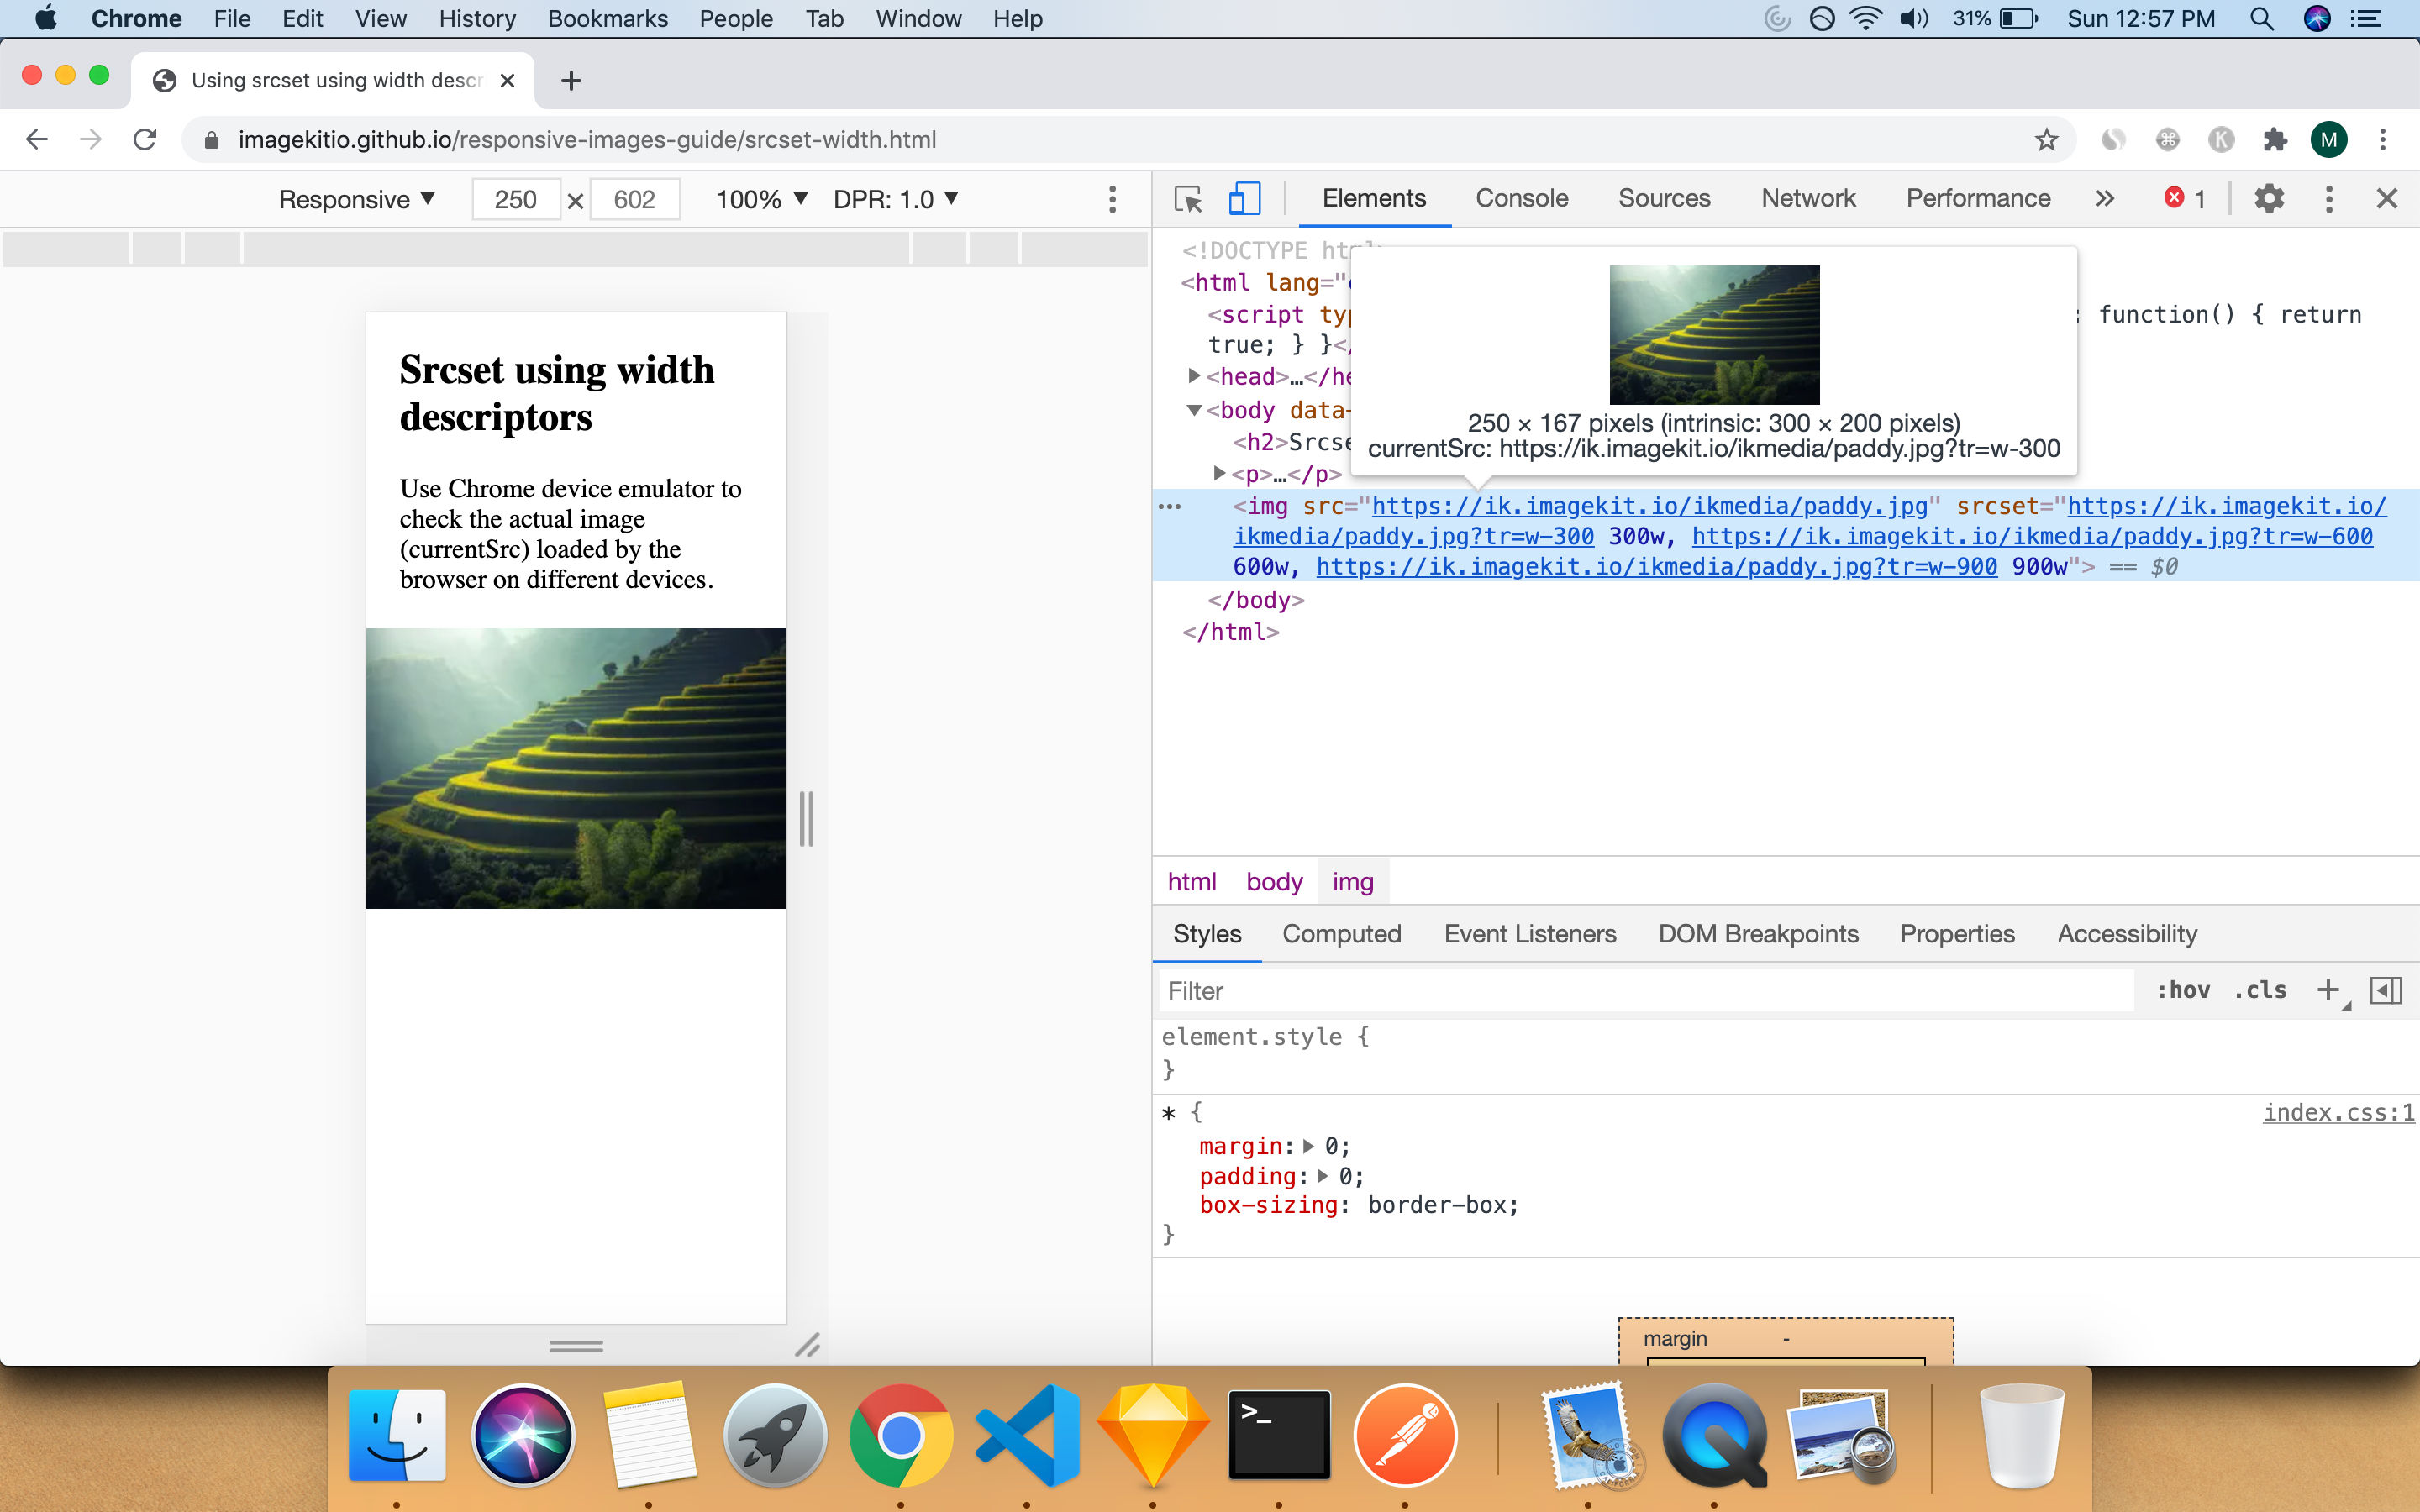This screenshot has height=1512, width=2420.
Task: Expand the head element tree node
Action: coord(1193,376)
